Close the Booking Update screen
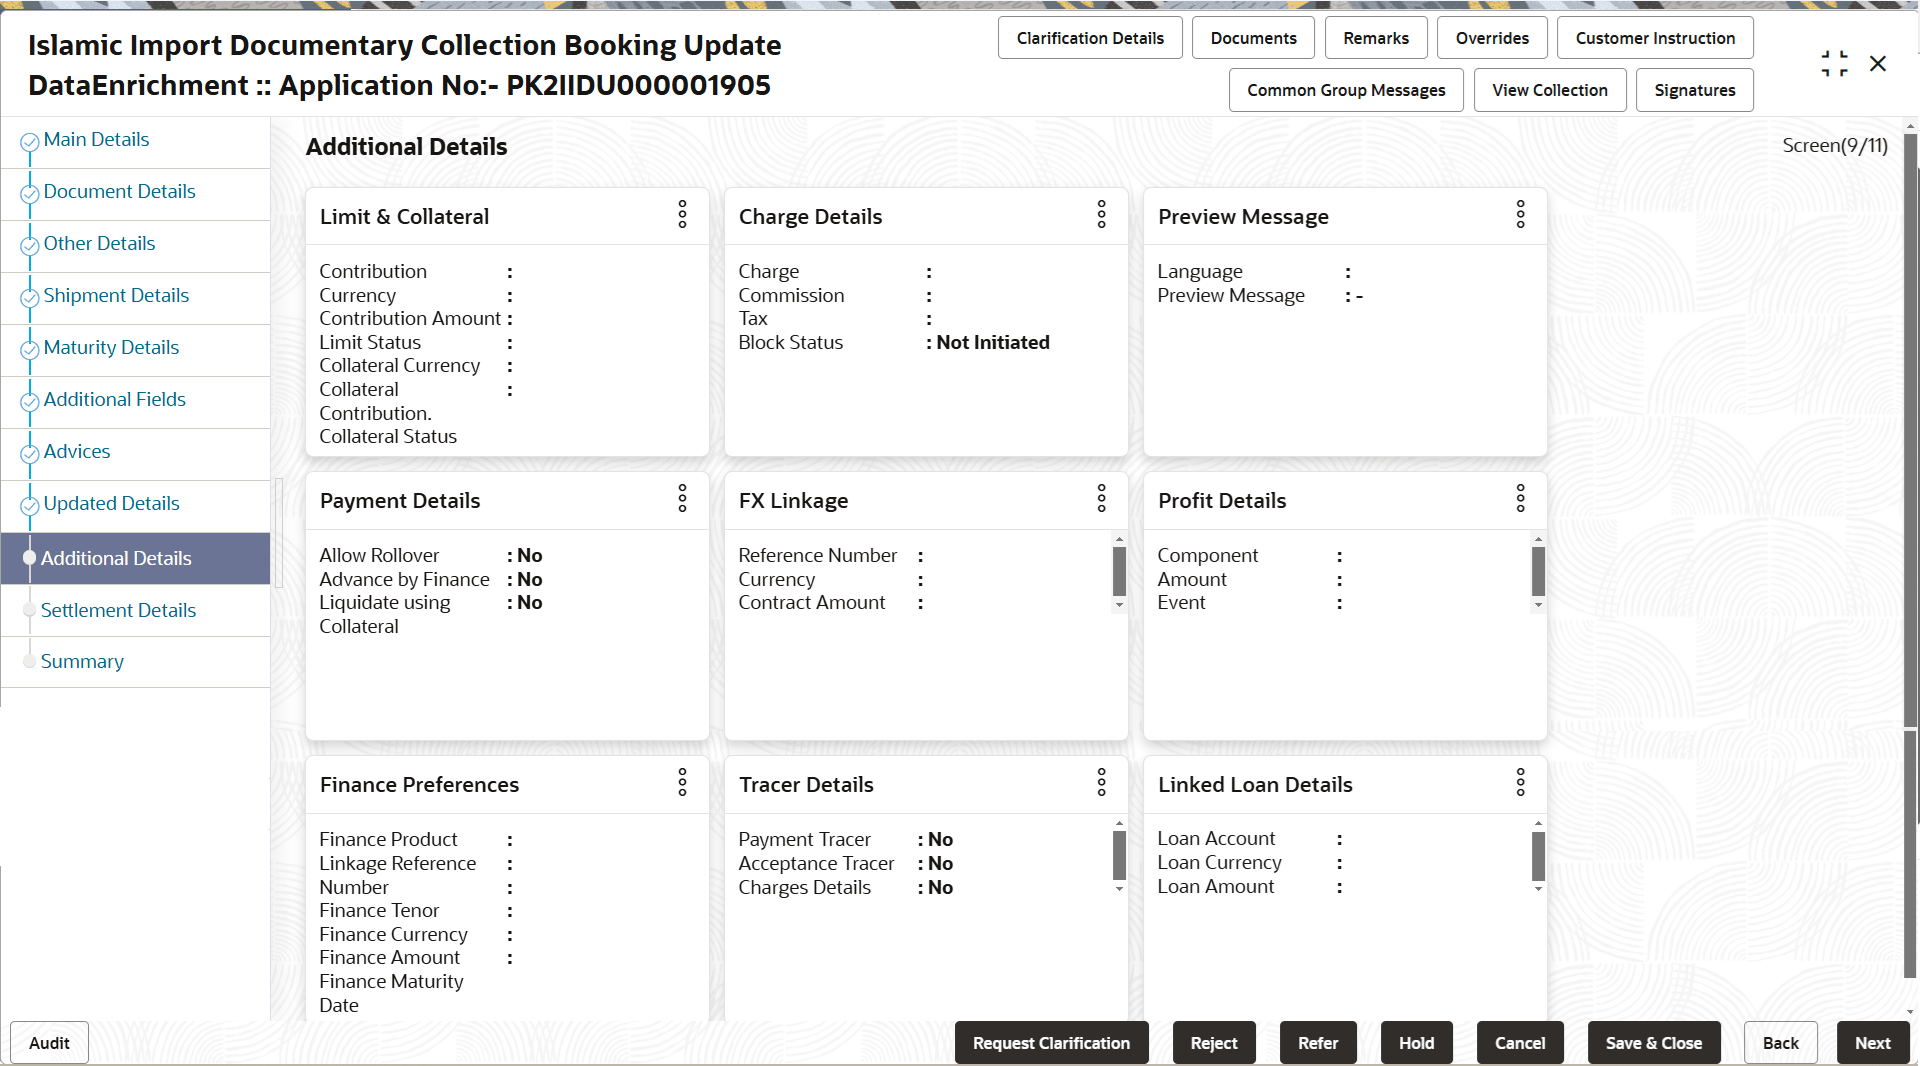 click(1878, 64)
